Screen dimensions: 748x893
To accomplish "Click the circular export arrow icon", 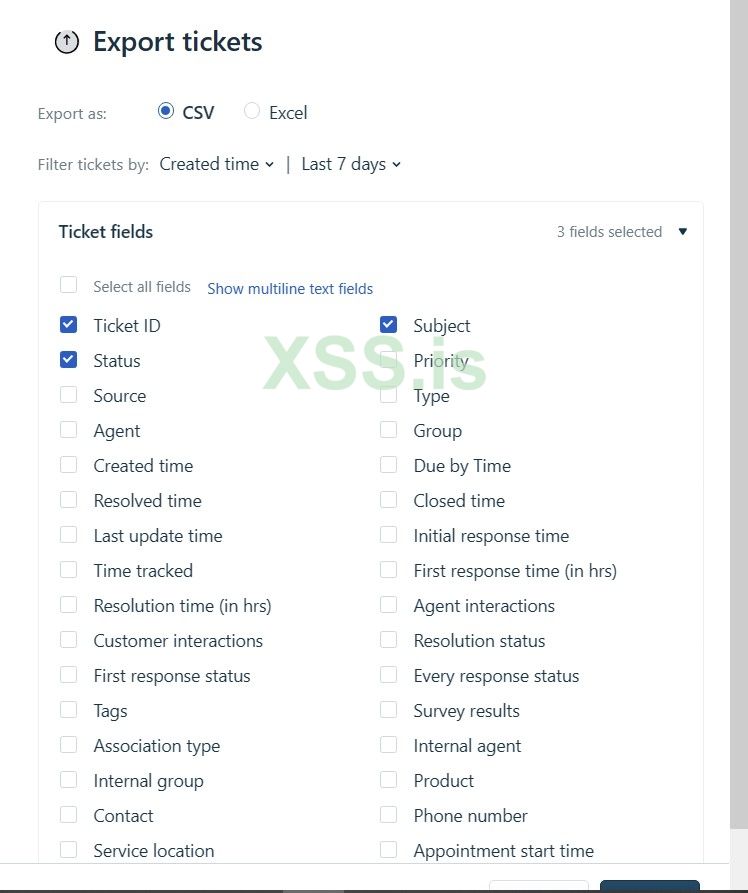I will (x=67, y=42).
